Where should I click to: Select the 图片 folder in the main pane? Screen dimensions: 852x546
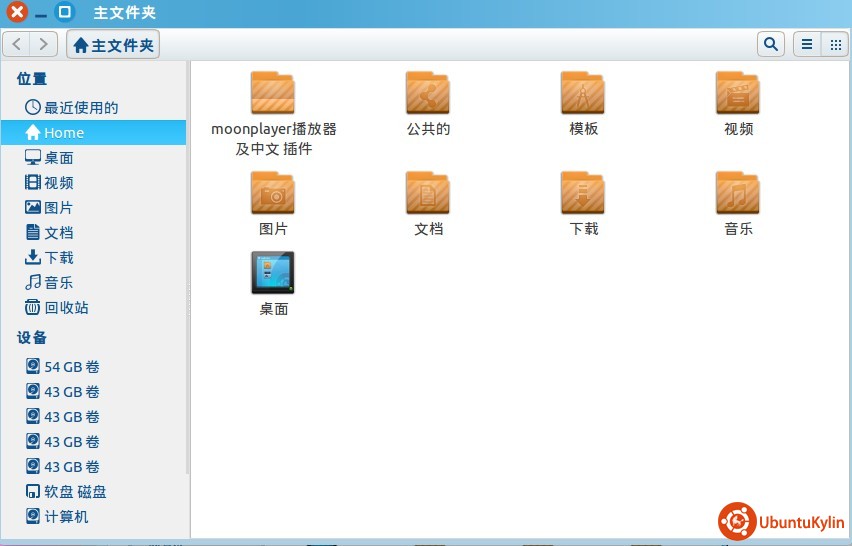(273, 194)
